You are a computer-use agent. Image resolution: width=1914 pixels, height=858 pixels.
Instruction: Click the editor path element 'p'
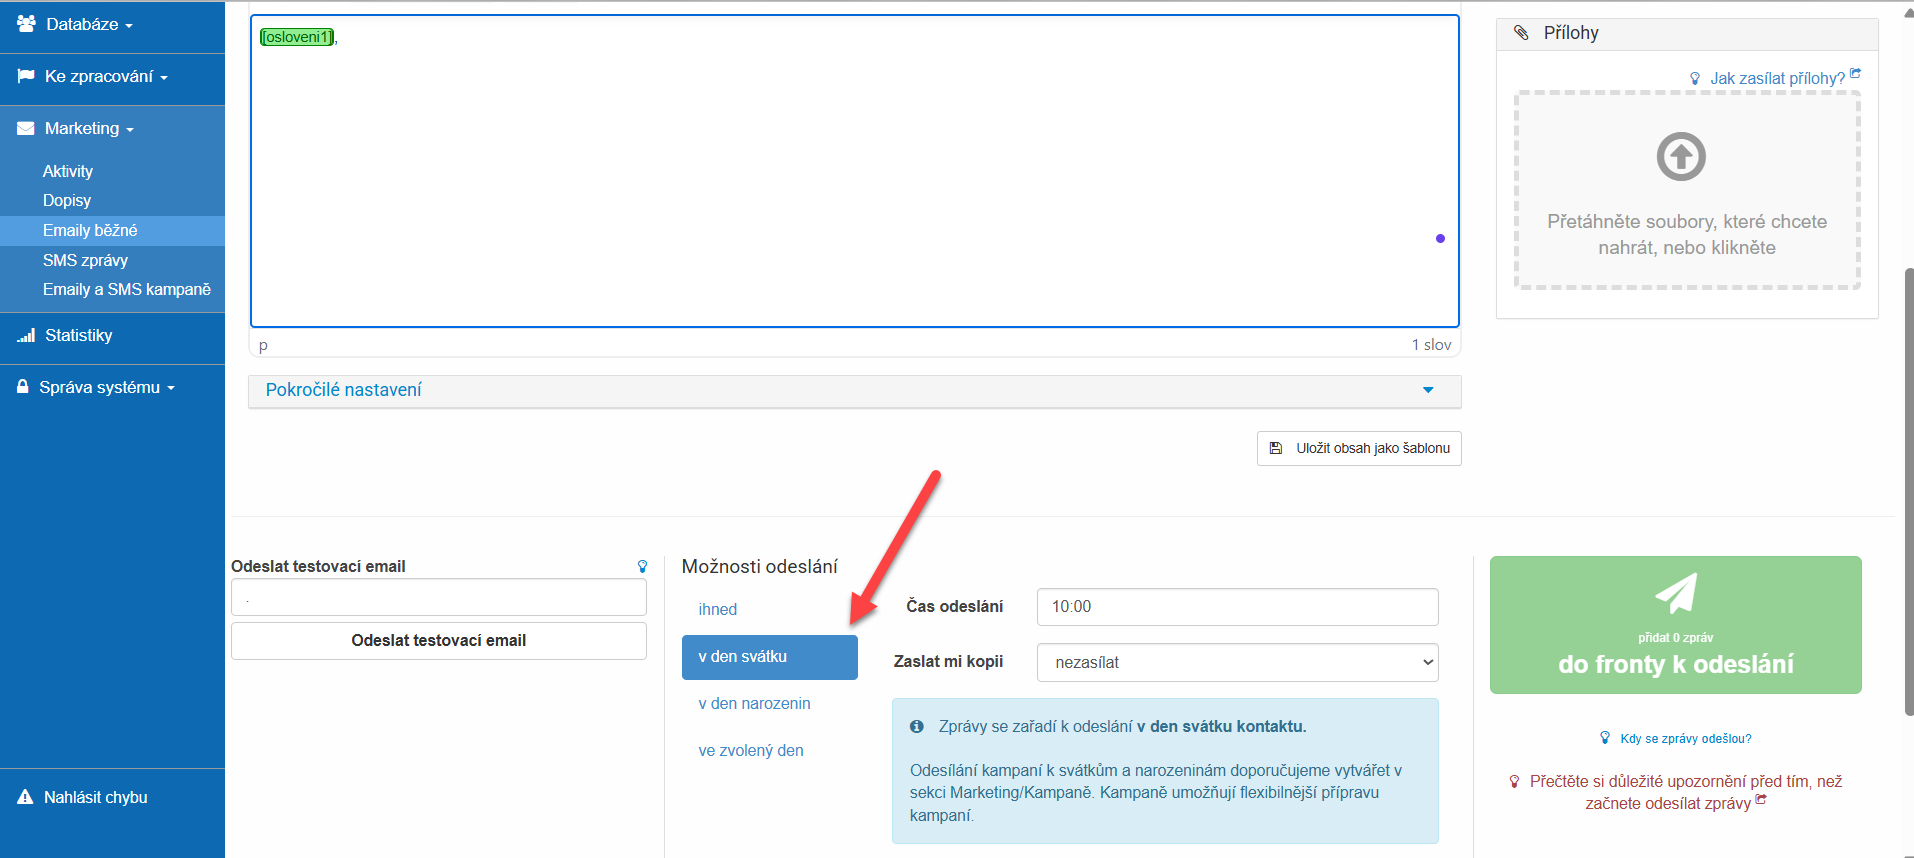coord(263,345)
